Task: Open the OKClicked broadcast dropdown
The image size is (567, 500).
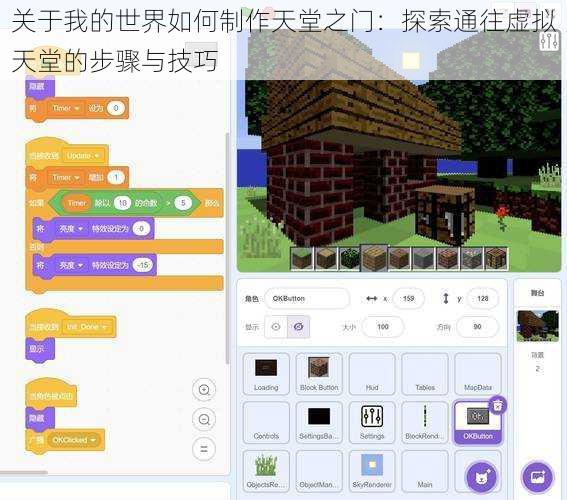Action: click(x=74, y=440)
